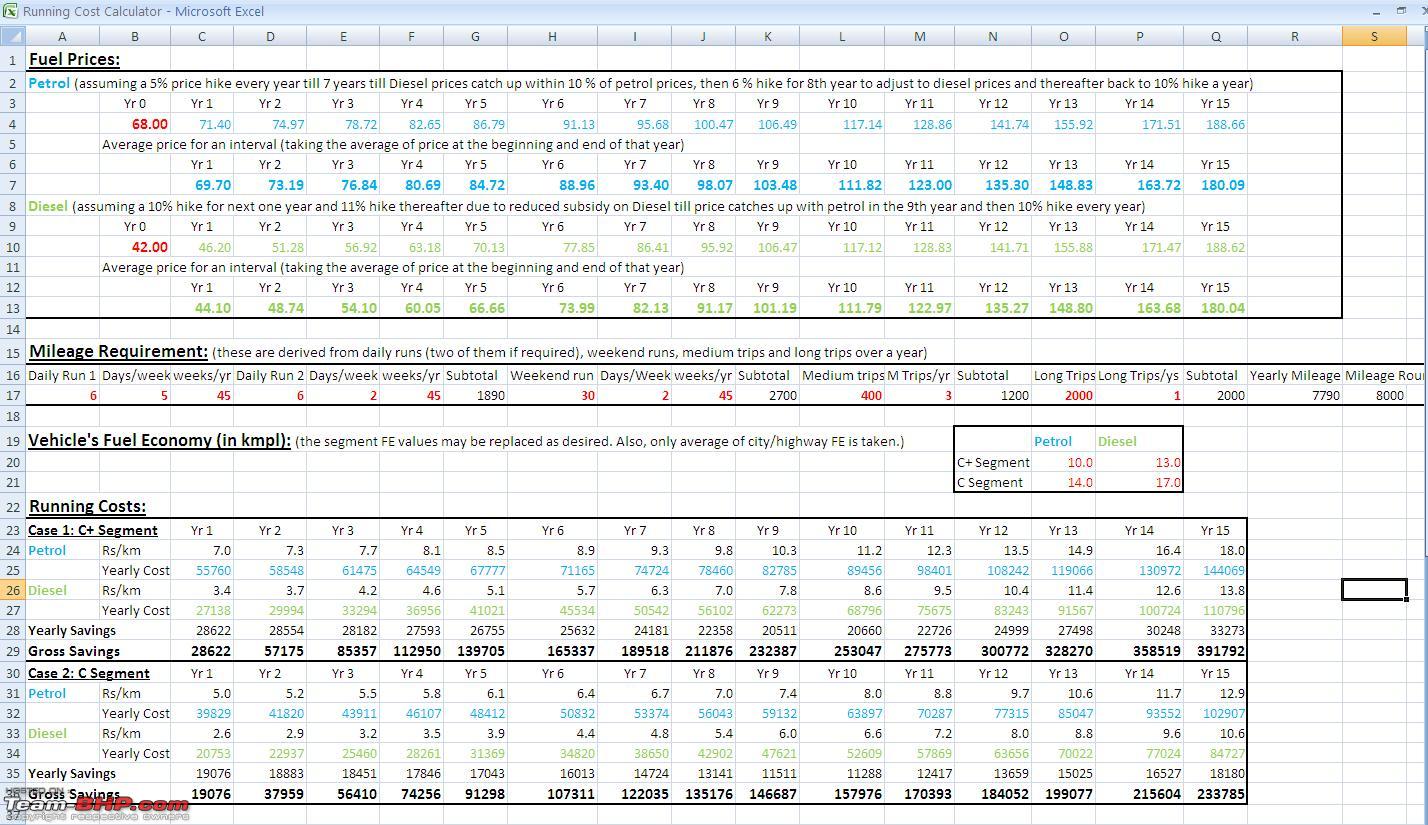
Task: Click Case 2 petrol yearly cost 102907
Action: point(1224,713)
